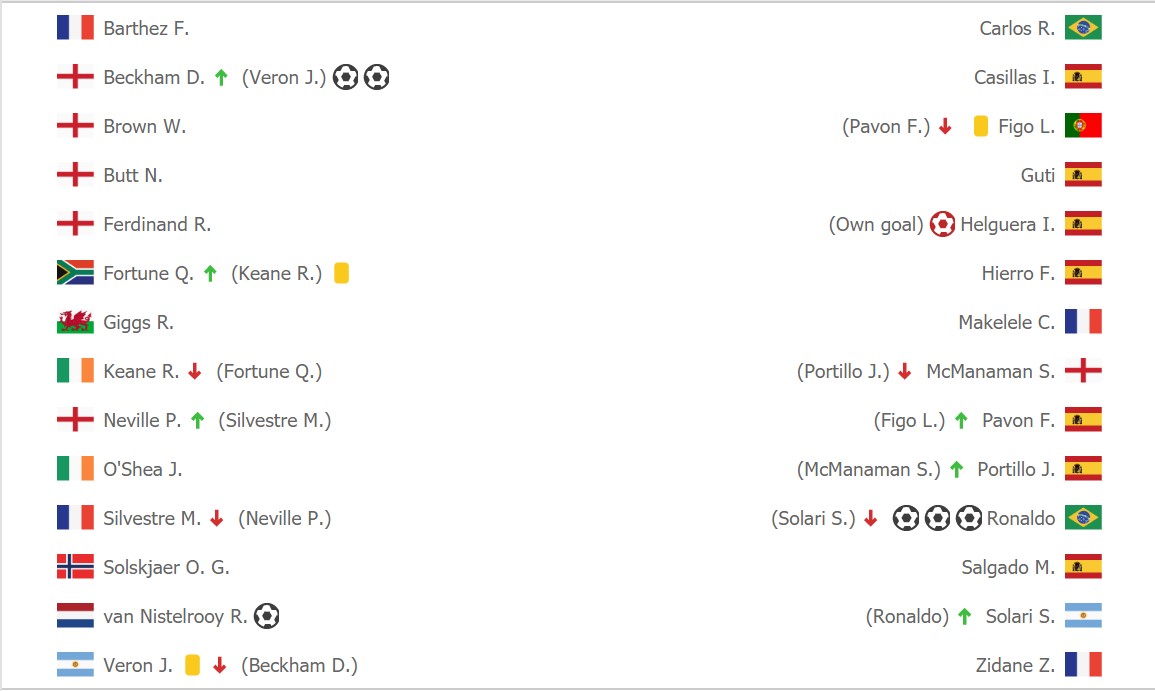
Task: Click the red own goal ball icon
Action: point(942,224)
